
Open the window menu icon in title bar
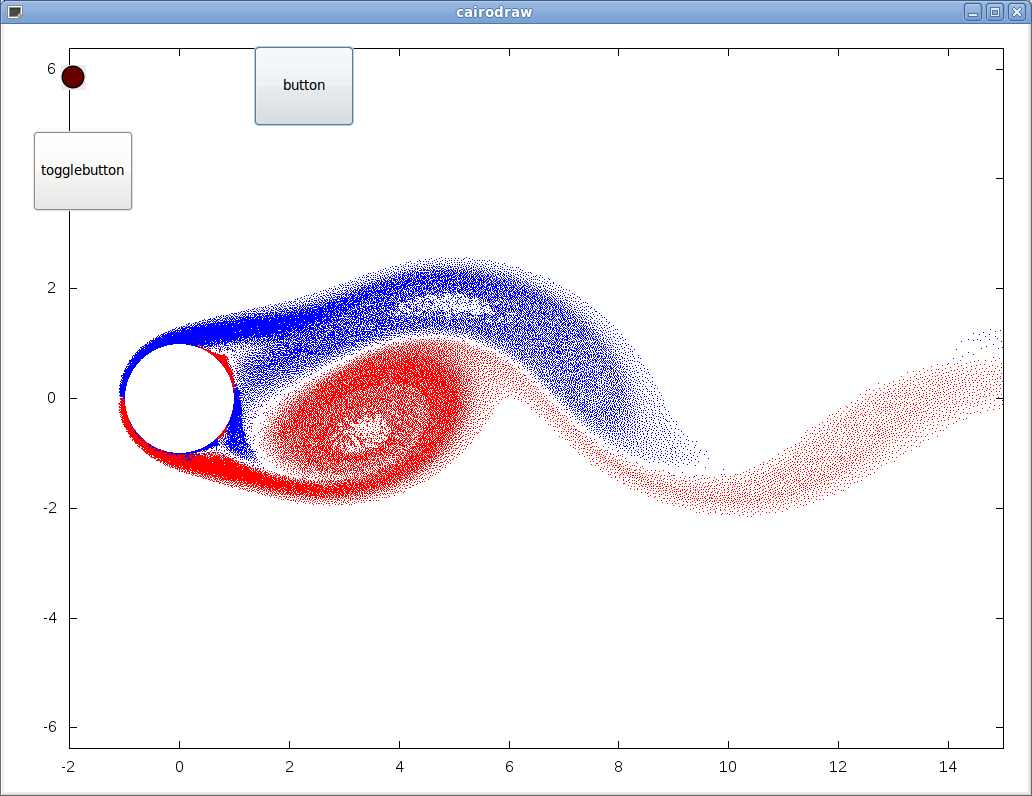[14, 12]
